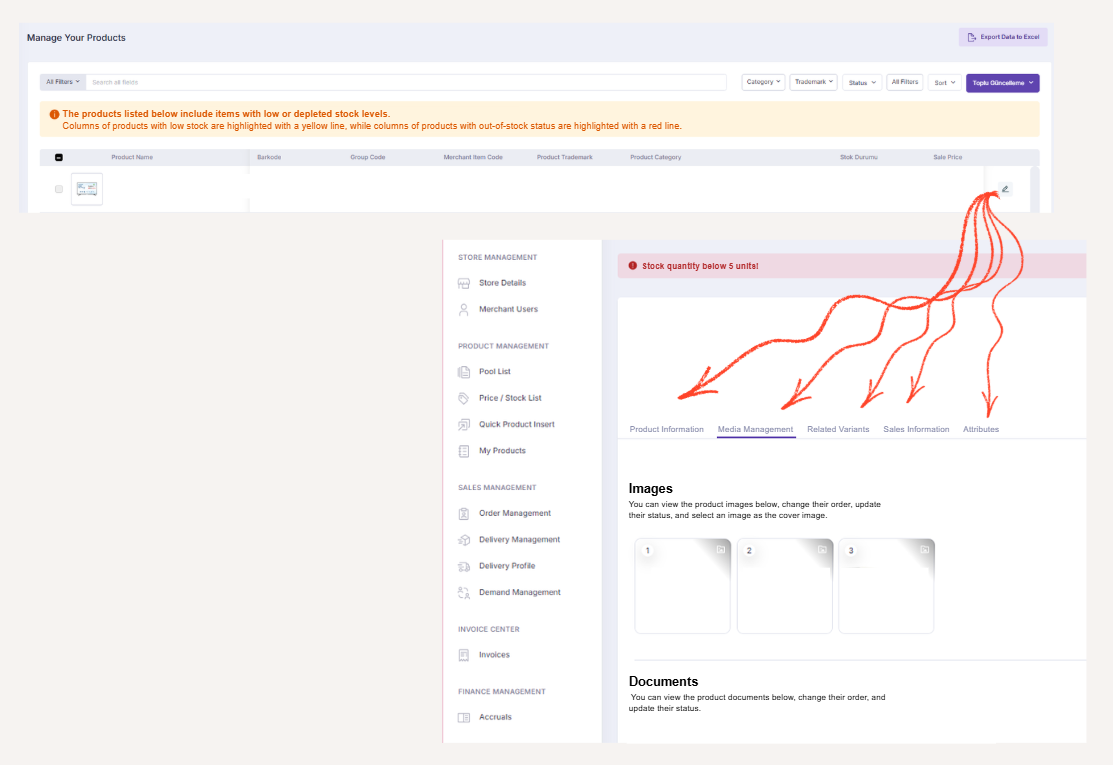Click the Invoices sidebar icon
This screenshot has height=765, width=1113.
point(464,655)
